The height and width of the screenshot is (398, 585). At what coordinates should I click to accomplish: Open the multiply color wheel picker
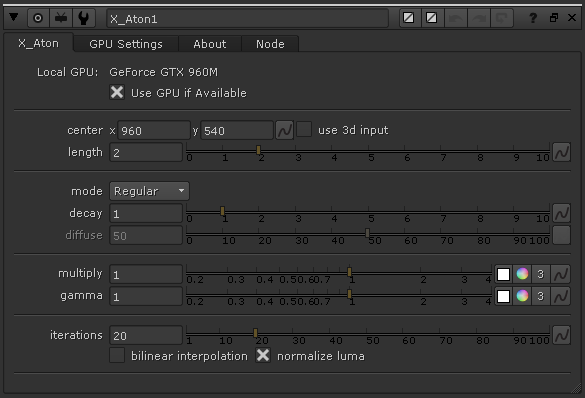point(522,274)
